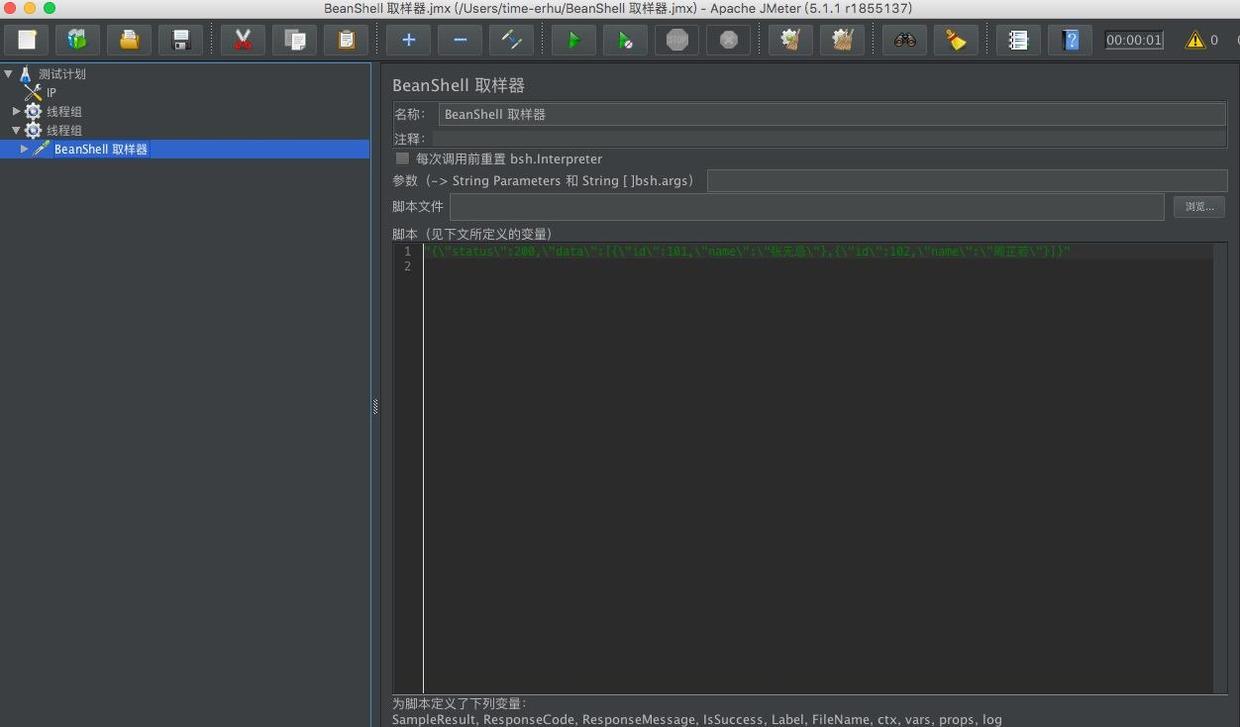The image size is (1240, 727).
Task: Click the elapsed time 00:00:01 field
Action: click(1134, 40)
